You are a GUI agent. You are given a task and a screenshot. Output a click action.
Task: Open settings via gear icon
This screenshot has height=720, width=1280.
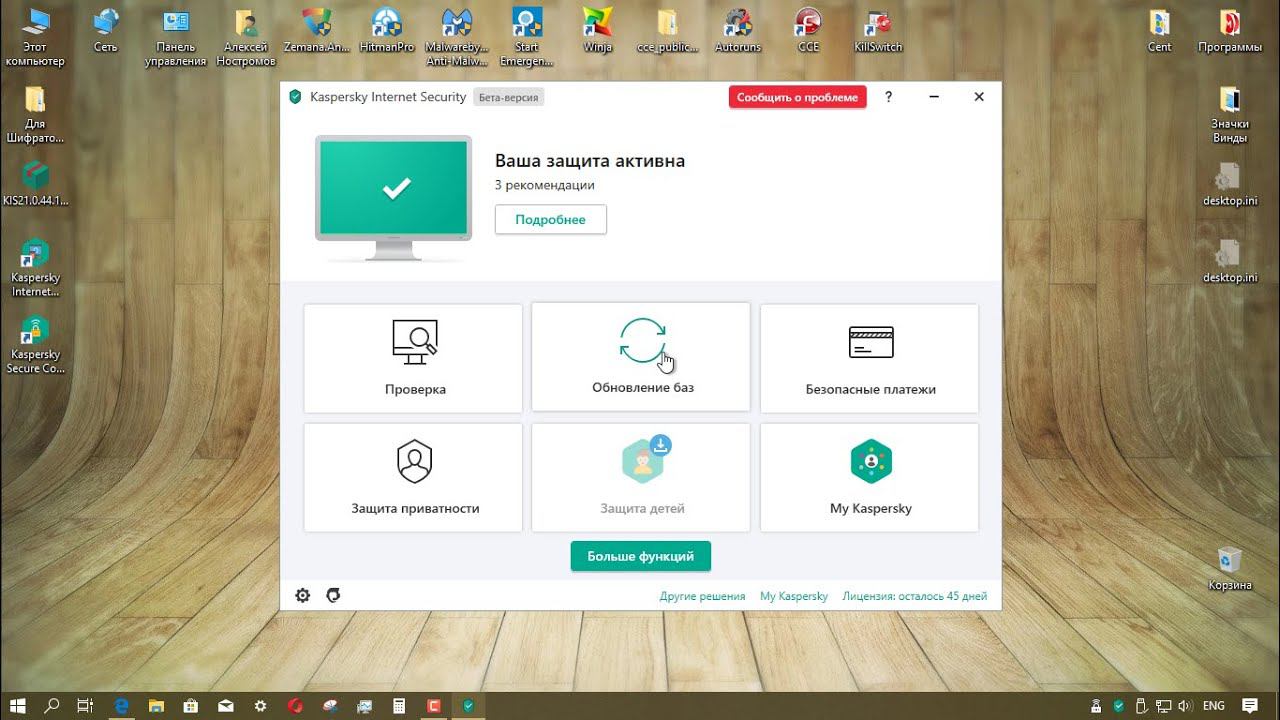[303, 595]
